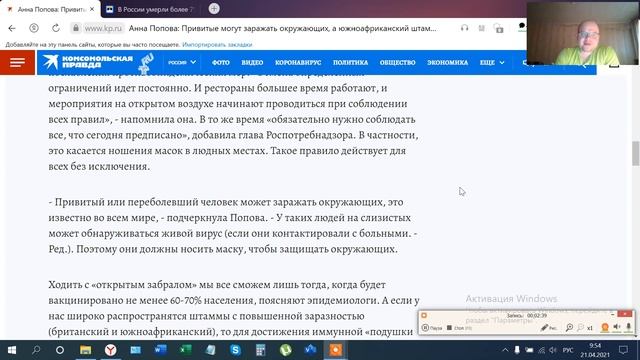
Task: Expand the РОССИЯ region dropdown
Action: click(x=182, y=62)
